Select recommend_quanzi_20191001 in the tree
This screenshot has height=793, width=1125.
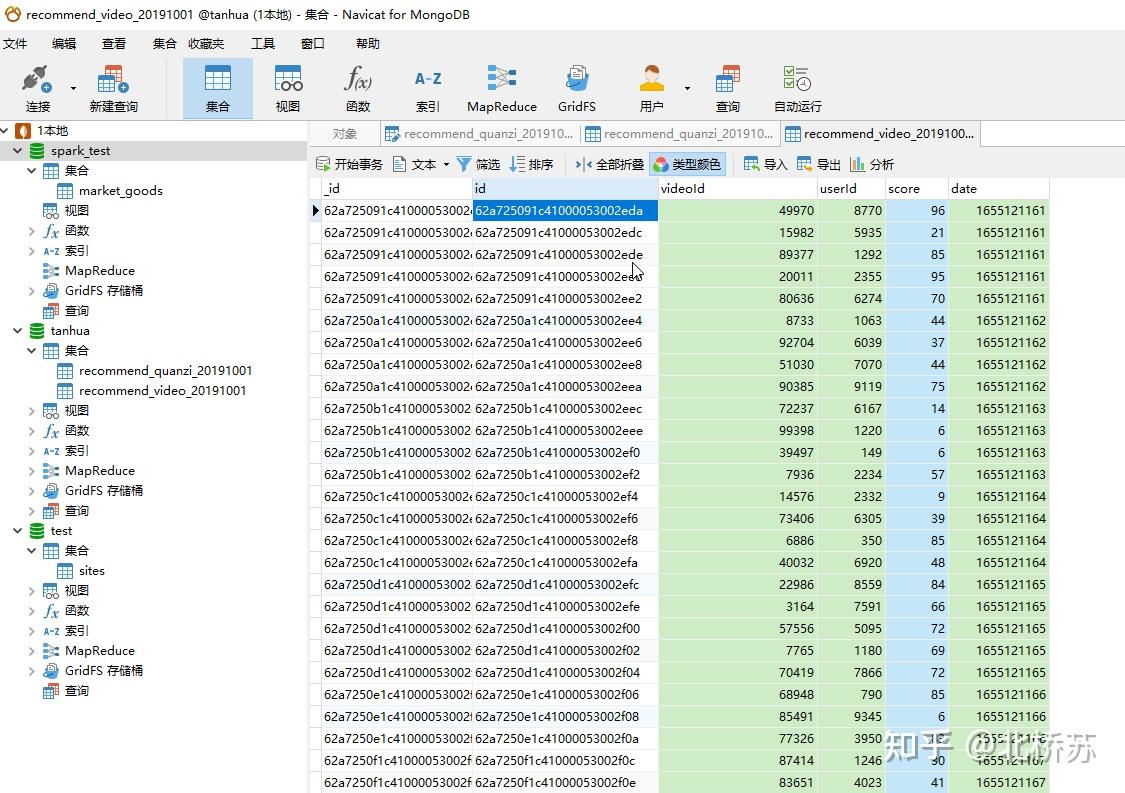point(165,371)
